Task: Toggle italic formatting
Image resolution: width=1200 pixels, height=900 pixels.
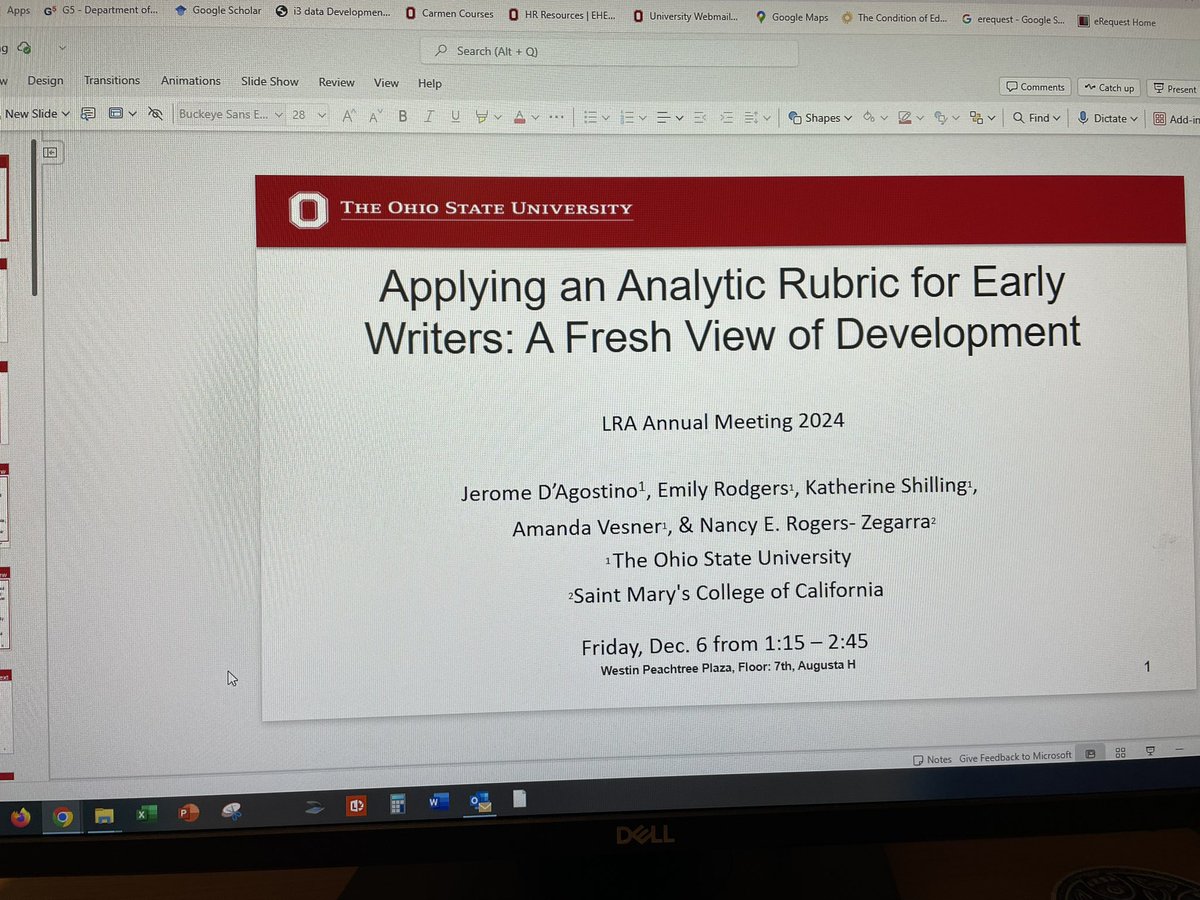Action: (429, 117)
